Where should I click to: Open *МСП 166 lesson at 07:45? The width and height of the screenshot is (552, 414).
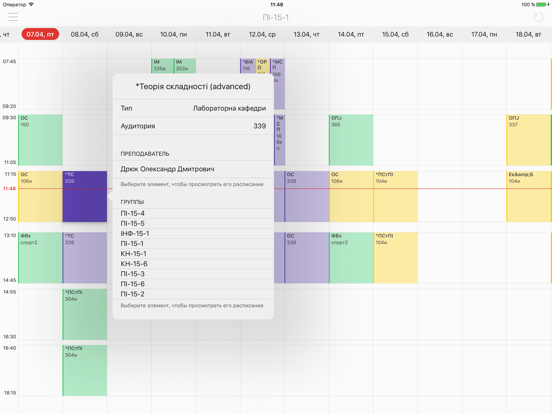[x=278, y=84]
